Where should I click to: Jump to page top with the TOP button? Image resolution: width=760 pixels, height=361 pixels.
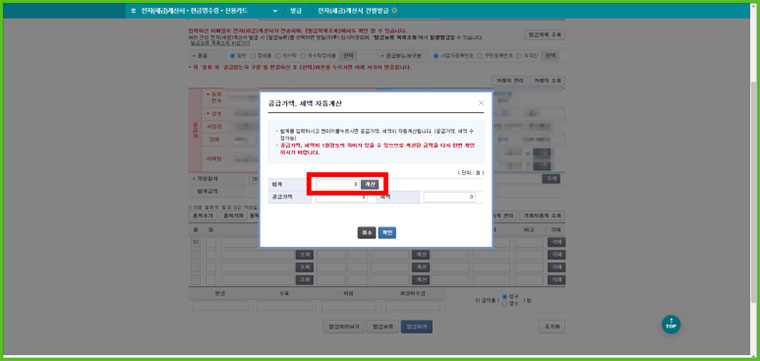point(671,324)
